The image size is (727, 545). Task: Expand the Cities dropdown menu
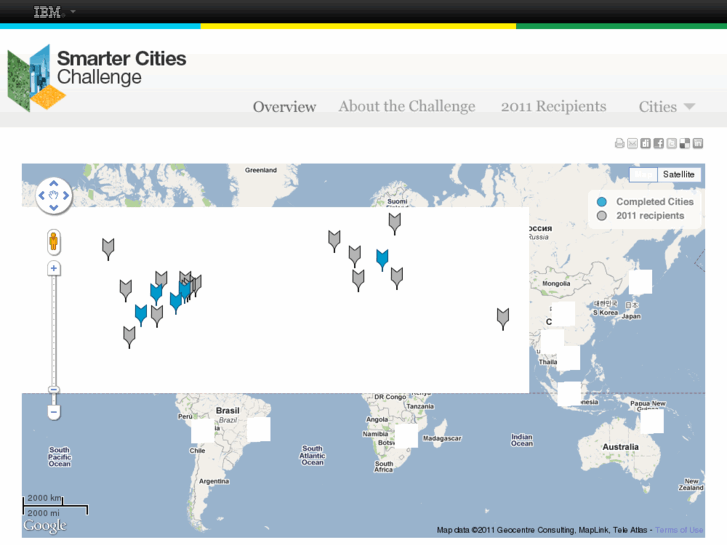click(x=667, y=107)
